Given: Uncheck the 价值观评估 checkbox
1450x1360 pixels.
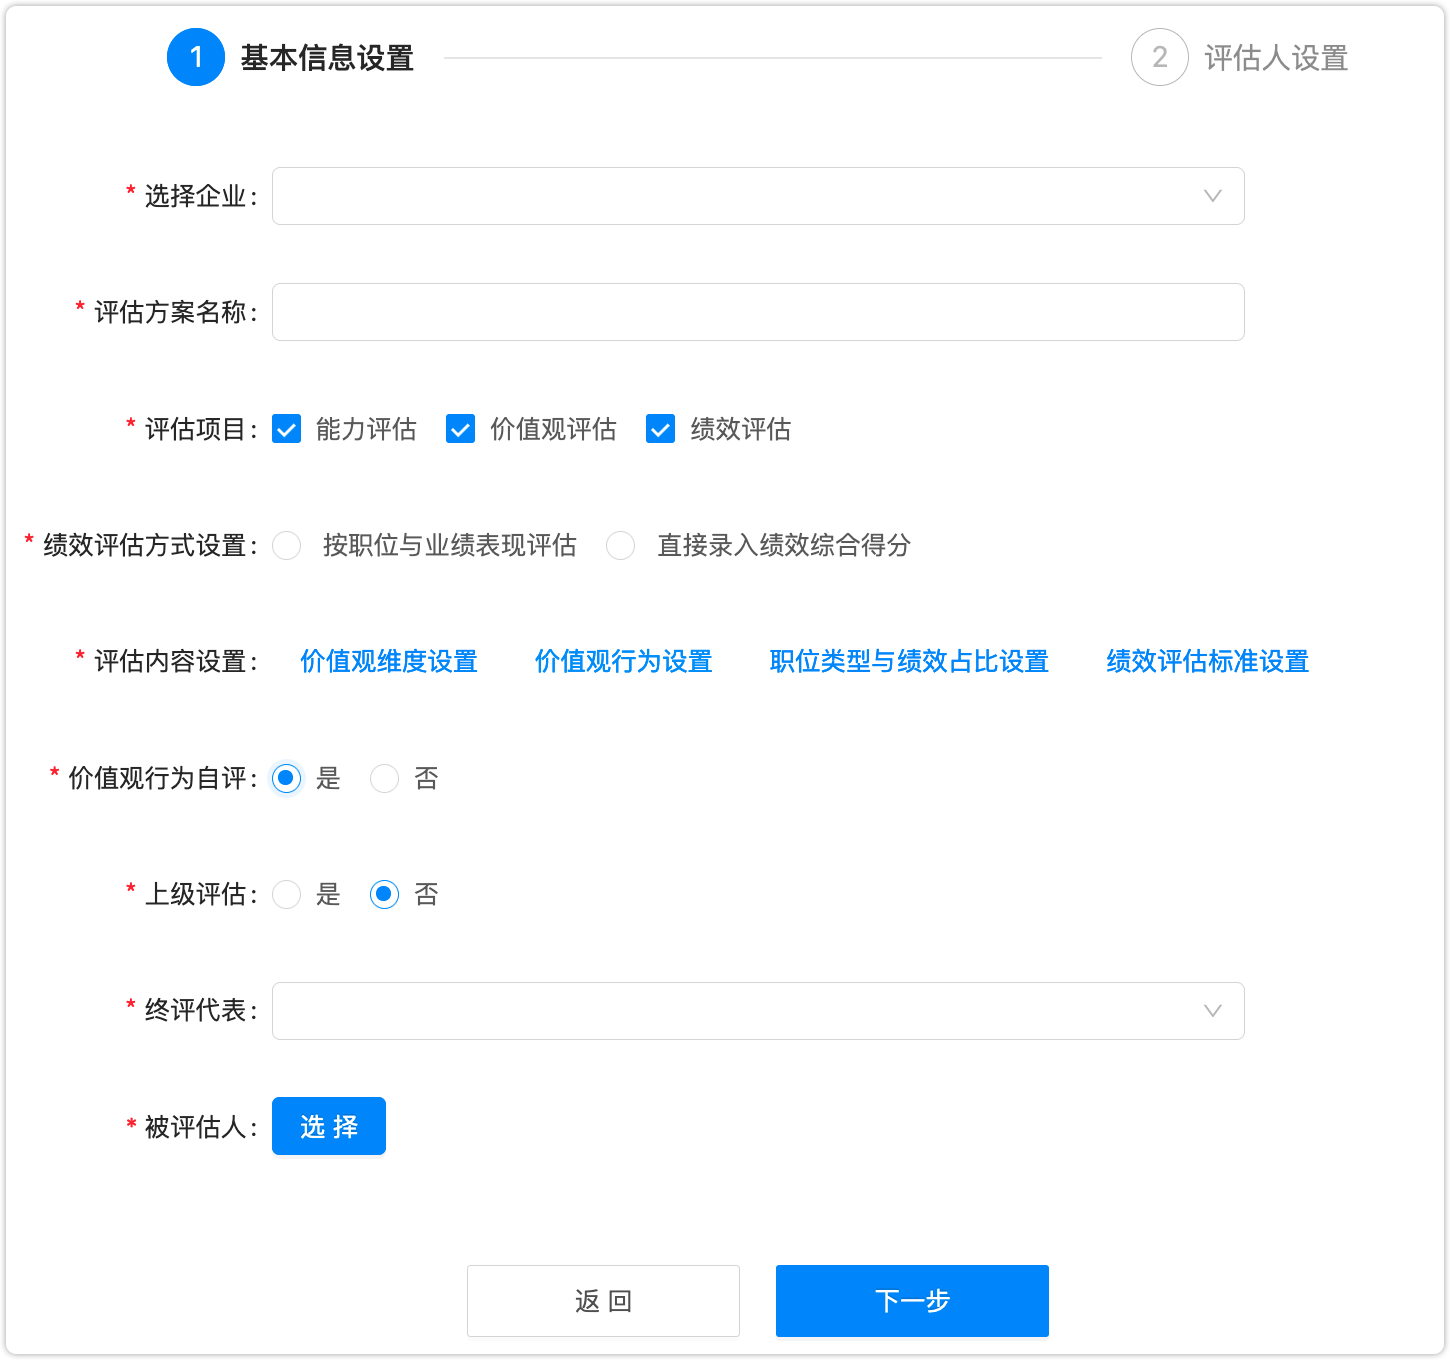Looking at the screenshot, I should (461, 429).
